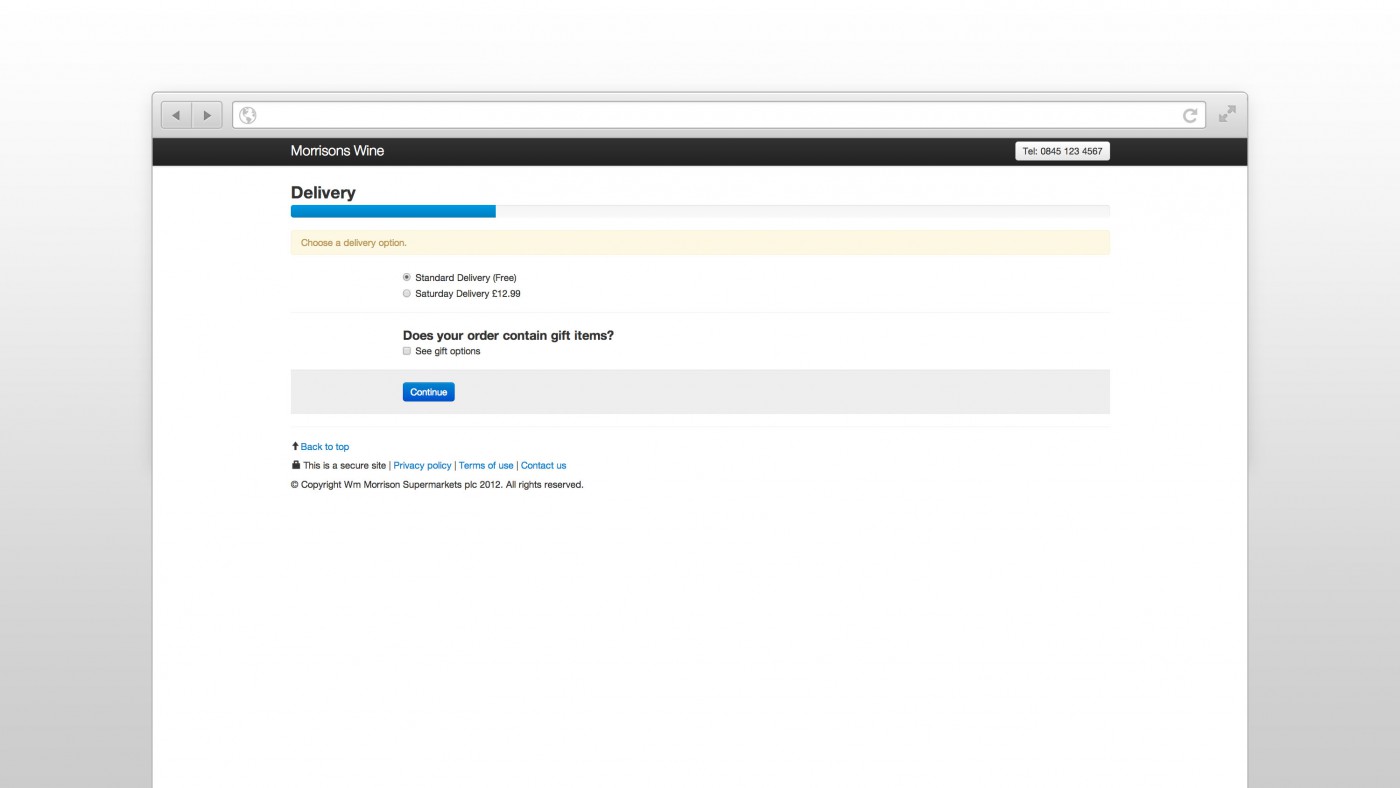Open the Terms of use link
Viewport: 1400px width, 788px height.
486,466
